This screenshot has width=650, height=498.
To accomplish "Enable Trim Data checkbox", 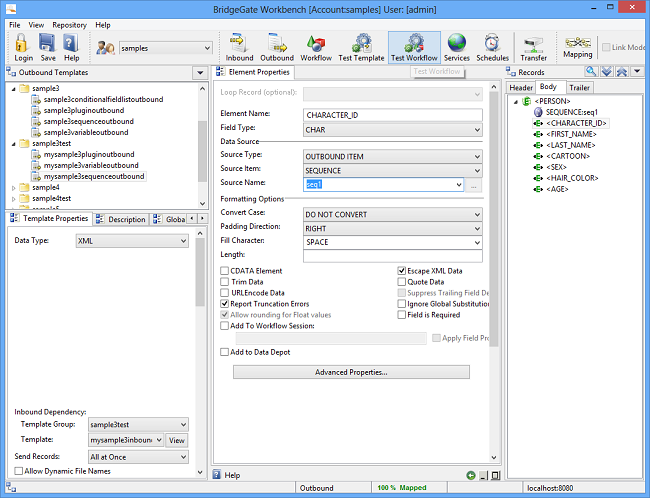I will click(224, 282).
